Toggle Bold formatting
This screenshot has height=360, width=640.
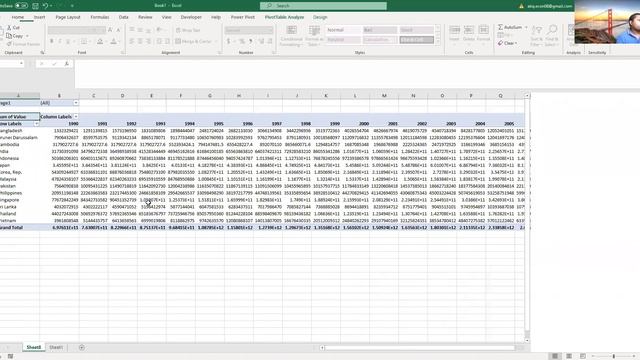pos(52,41)
